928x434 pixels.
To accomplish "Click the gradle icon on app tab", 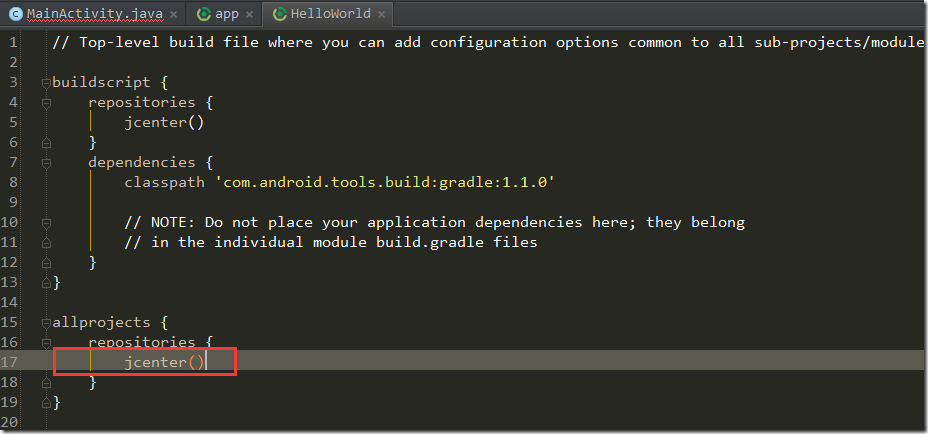I will tap(204, 14).
